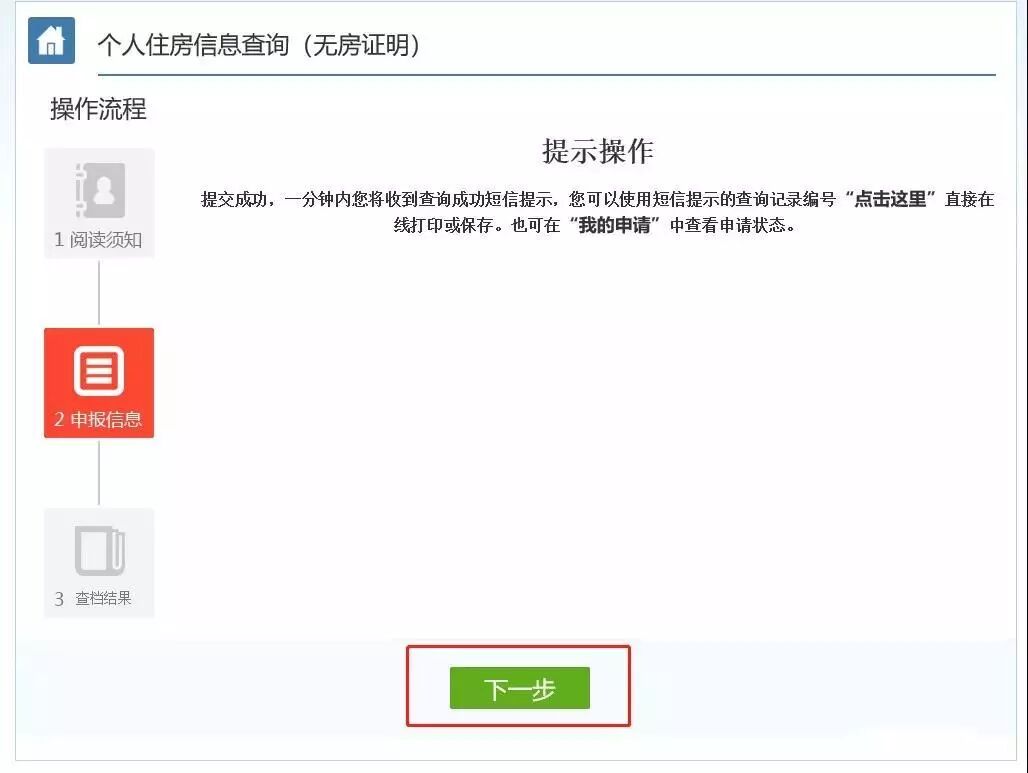Image resolution: width=1028 pixels, height=773 pixels.
Task: Select the 操作流程 heading
Action: pyautogui.click(x=98, y=109)
